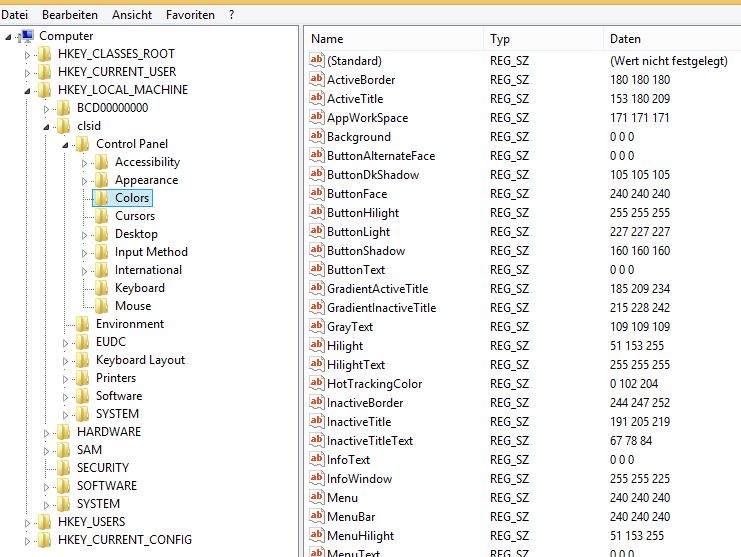Click the string icon of ButtonFace
This screenshot has width=741, height=557.
coord(316,193)
